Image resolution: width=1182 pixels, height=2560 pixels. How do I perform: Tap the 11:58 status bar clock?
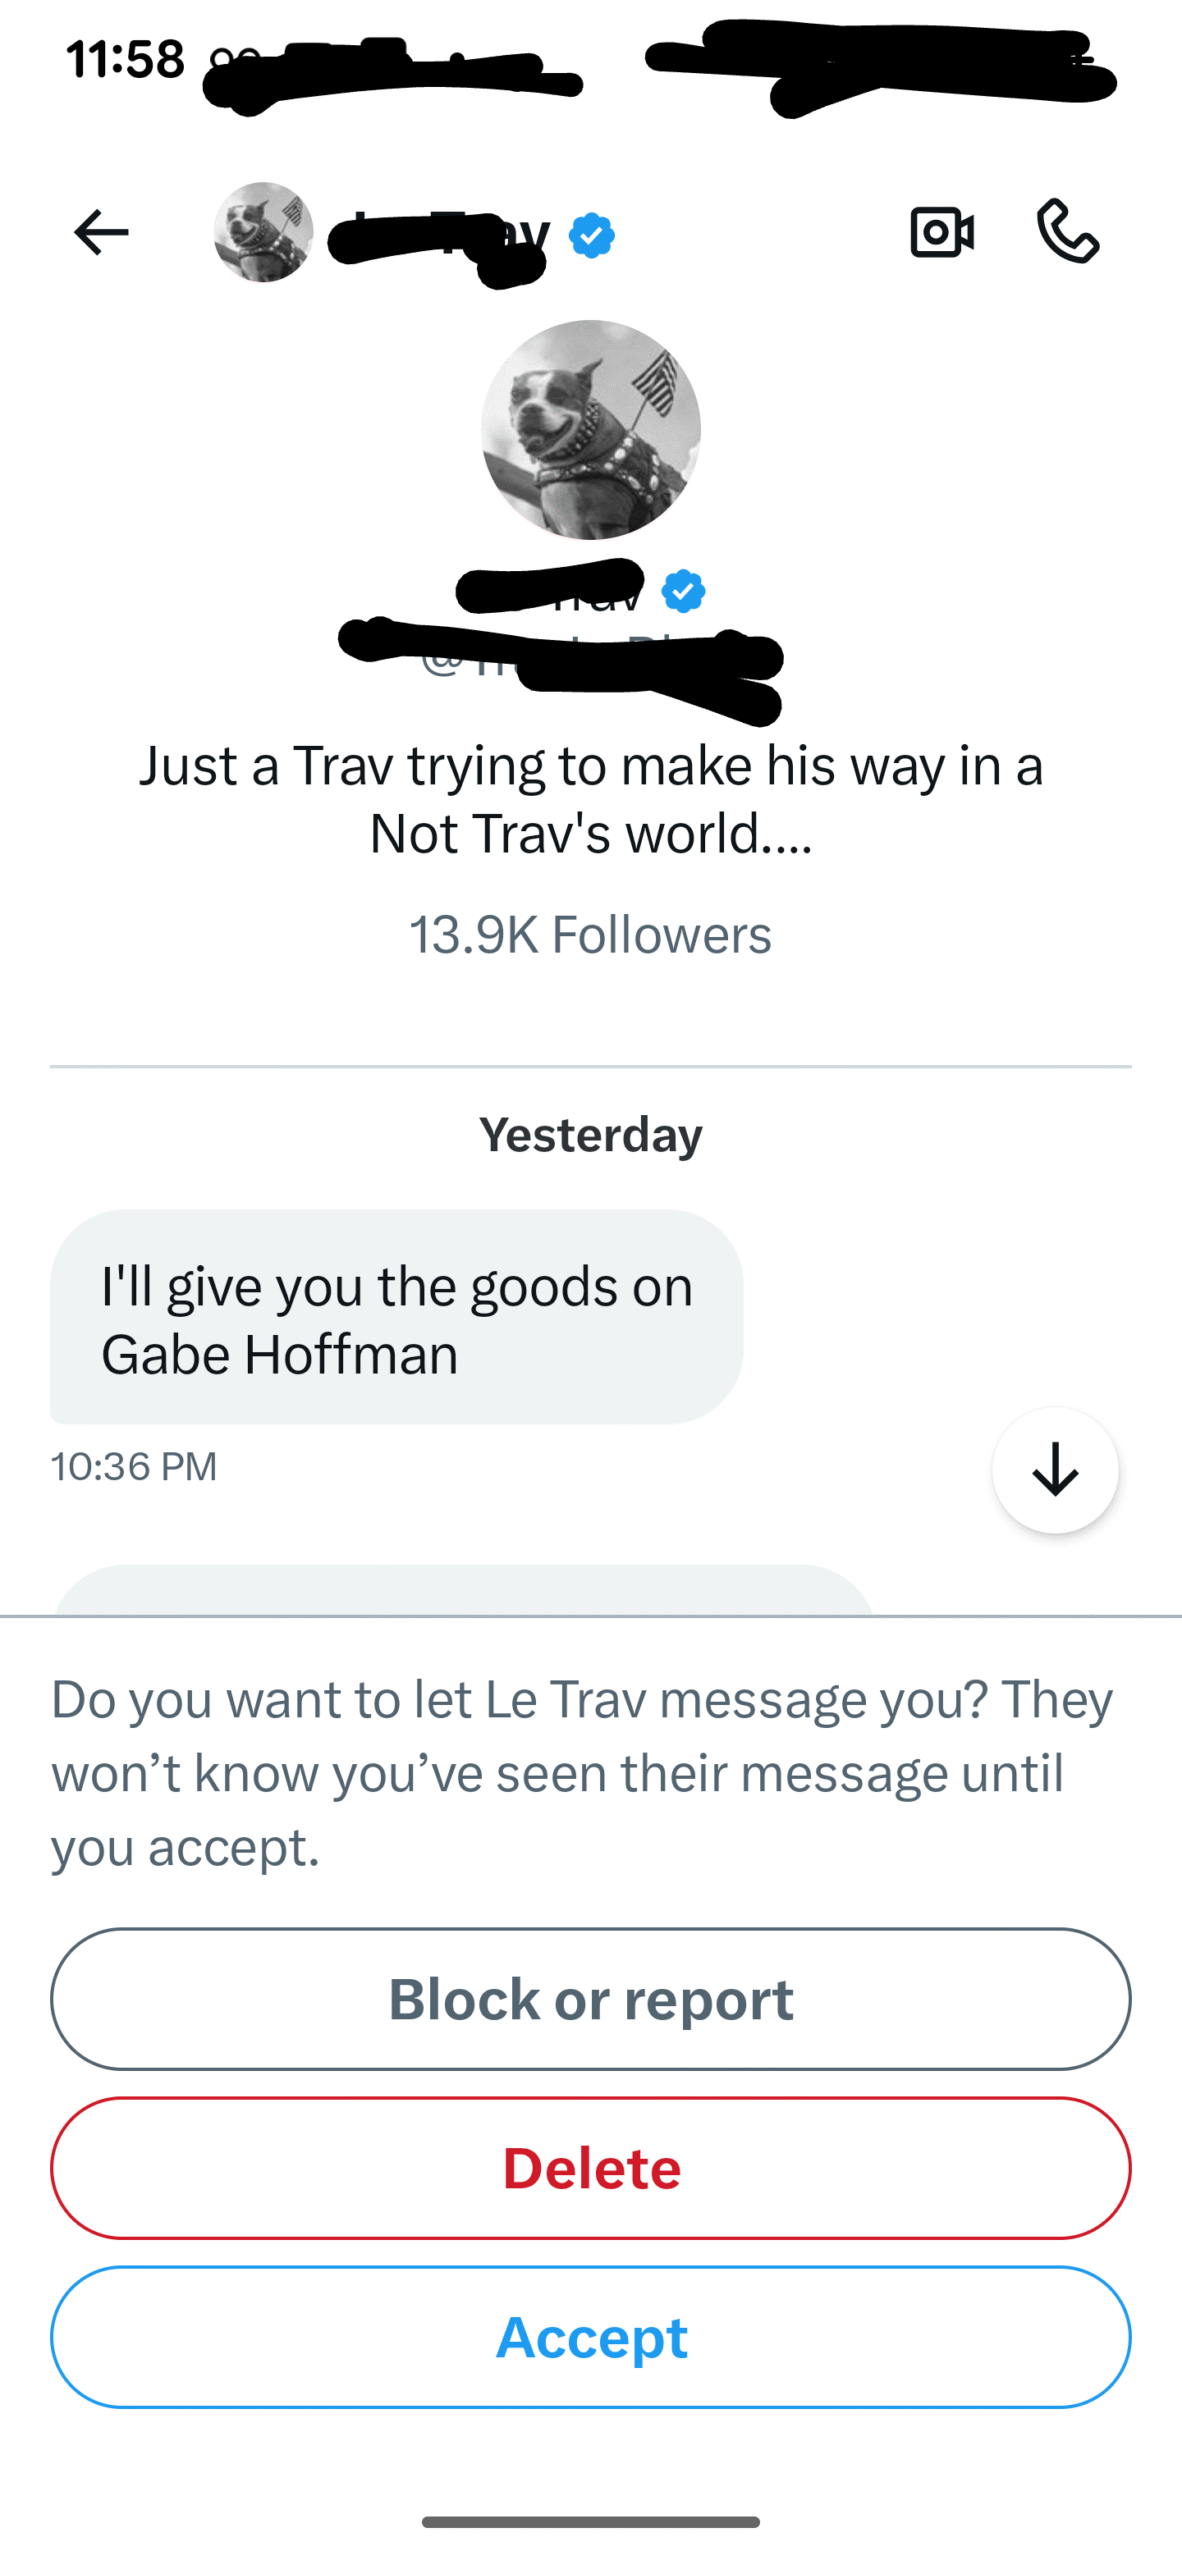click(126, 59)
